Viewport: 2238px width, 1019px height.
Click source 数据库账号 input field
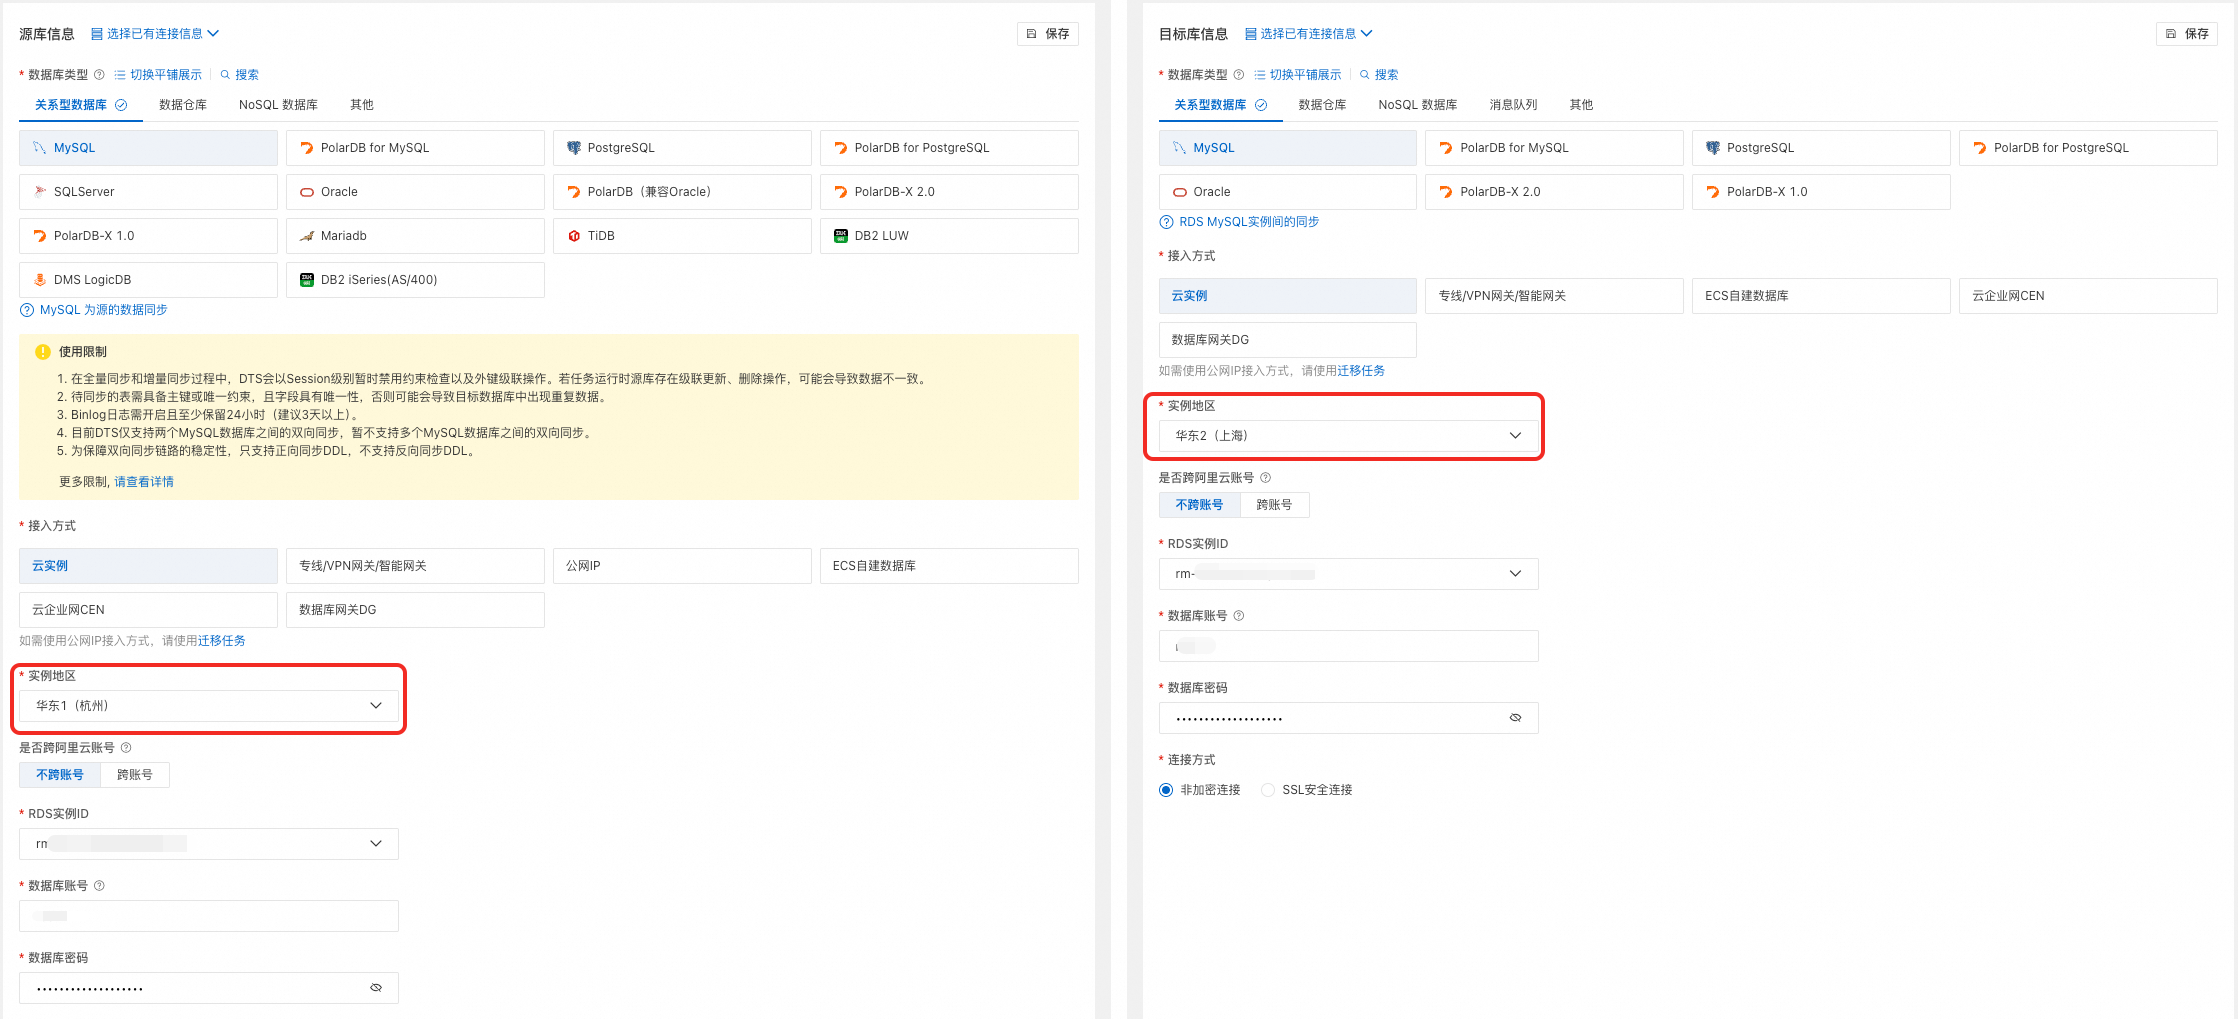209,916
